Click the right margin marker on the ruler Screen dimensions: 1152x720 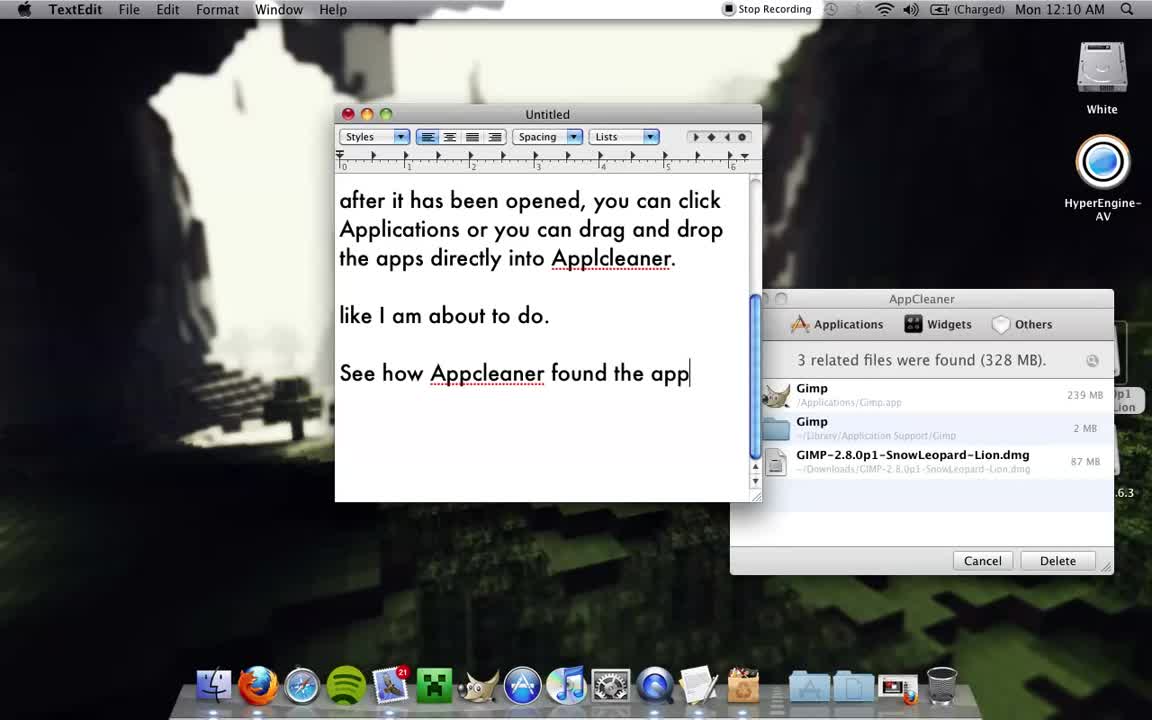pos(744,156)
